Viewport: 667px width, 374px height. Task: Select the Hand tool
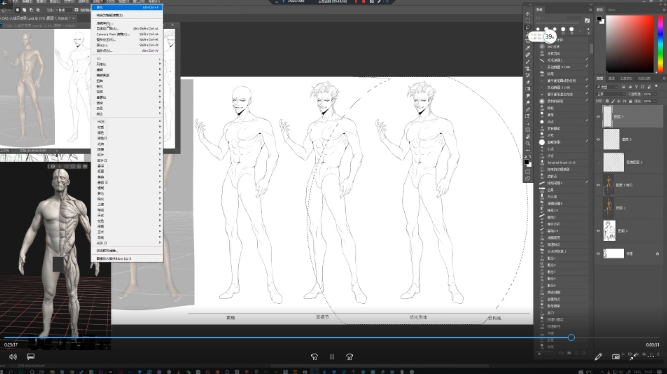(528, 136)
